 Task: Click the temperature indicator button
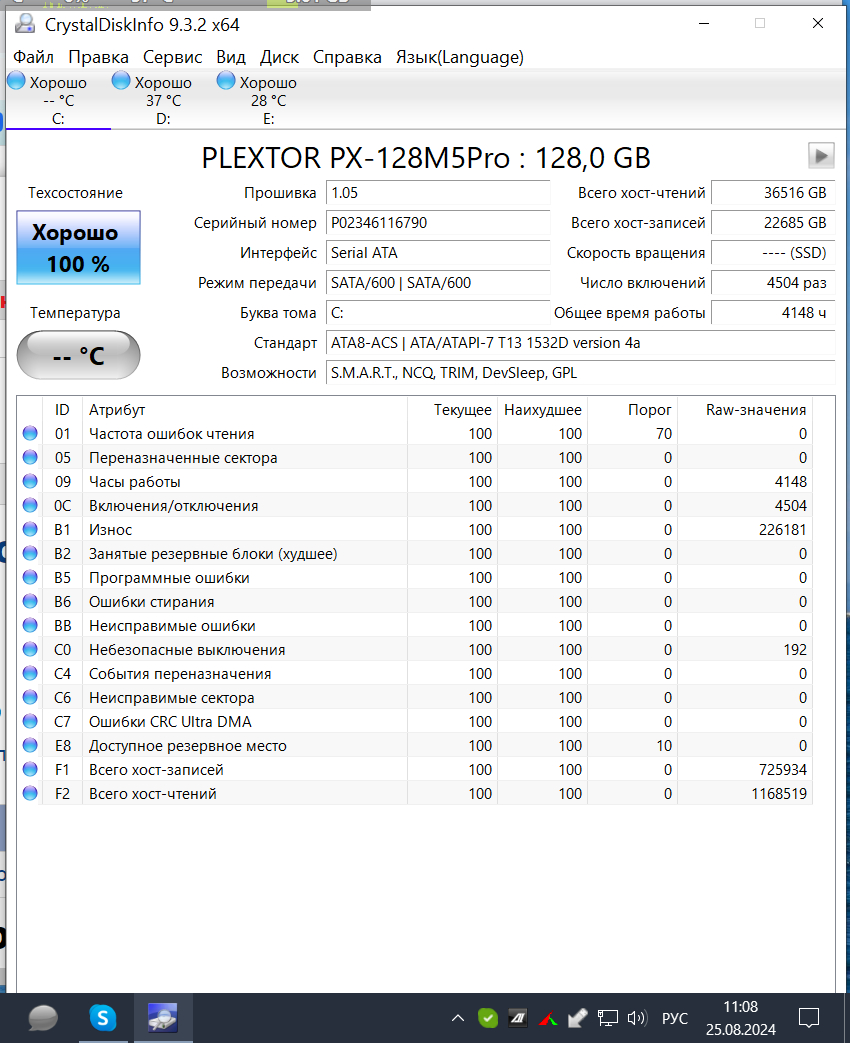pyautogui.click(x=78, y=355)
